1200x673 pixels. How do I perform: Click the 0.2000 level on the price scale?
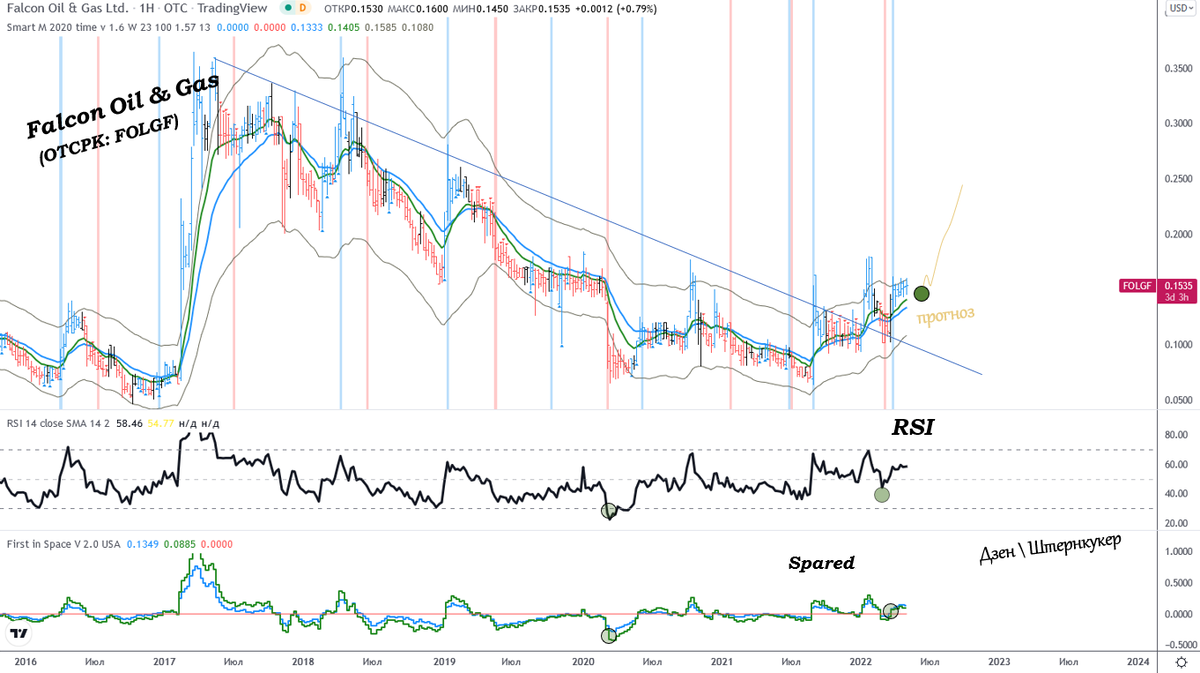coord(1180,235)
